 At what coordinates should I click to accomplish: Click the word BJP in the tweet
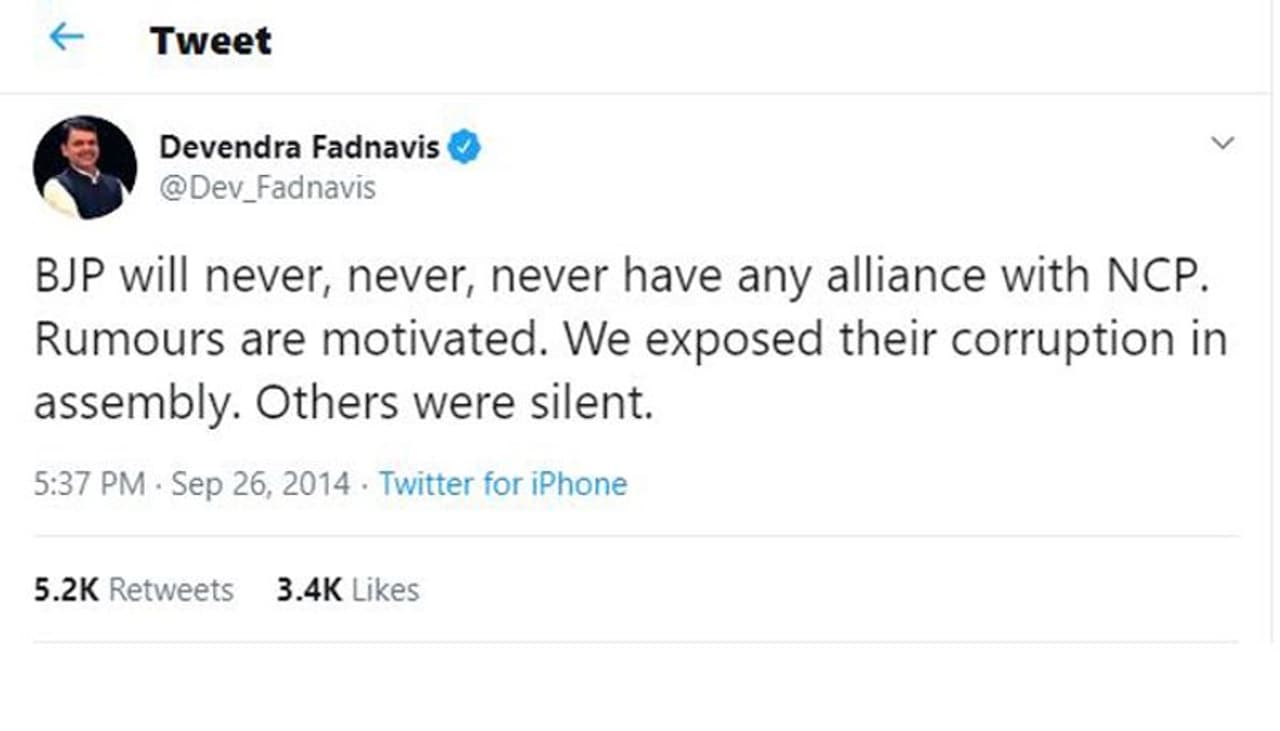[70, 277]
